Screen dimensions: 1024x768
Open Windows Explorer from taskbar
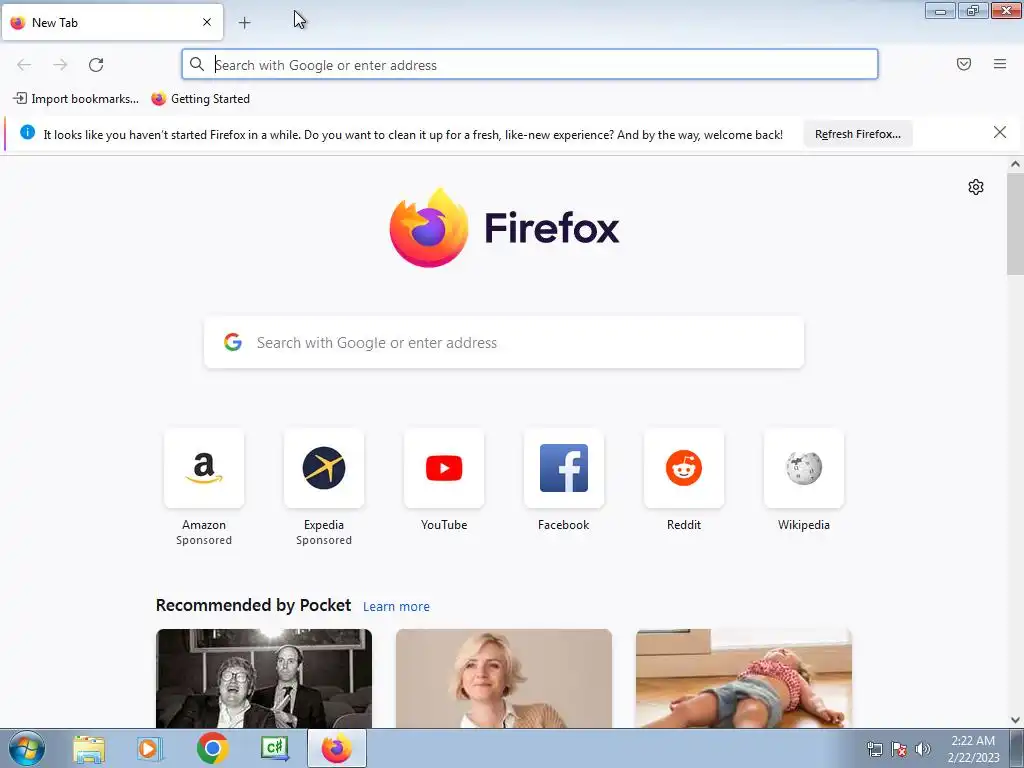click(x=89, y=749)
